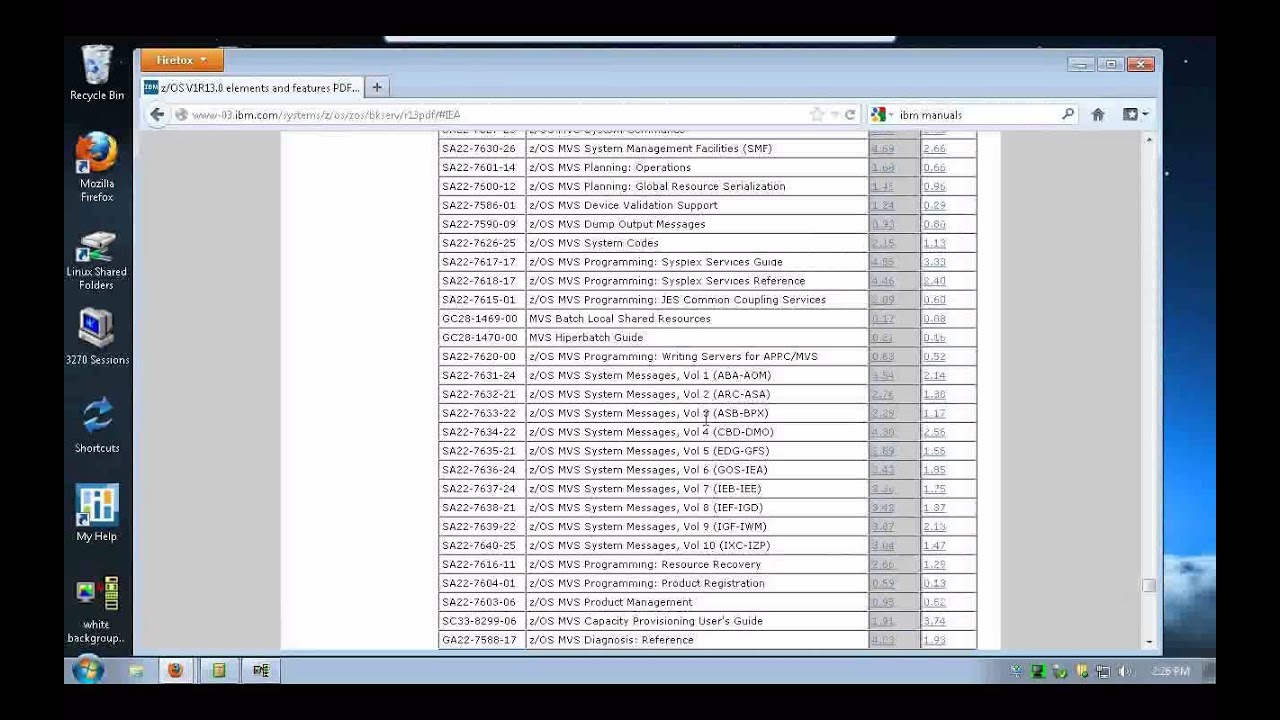Select title 'MVS Hiperbatch Guide'
1280x720 pixels.
tap(586, 338)
